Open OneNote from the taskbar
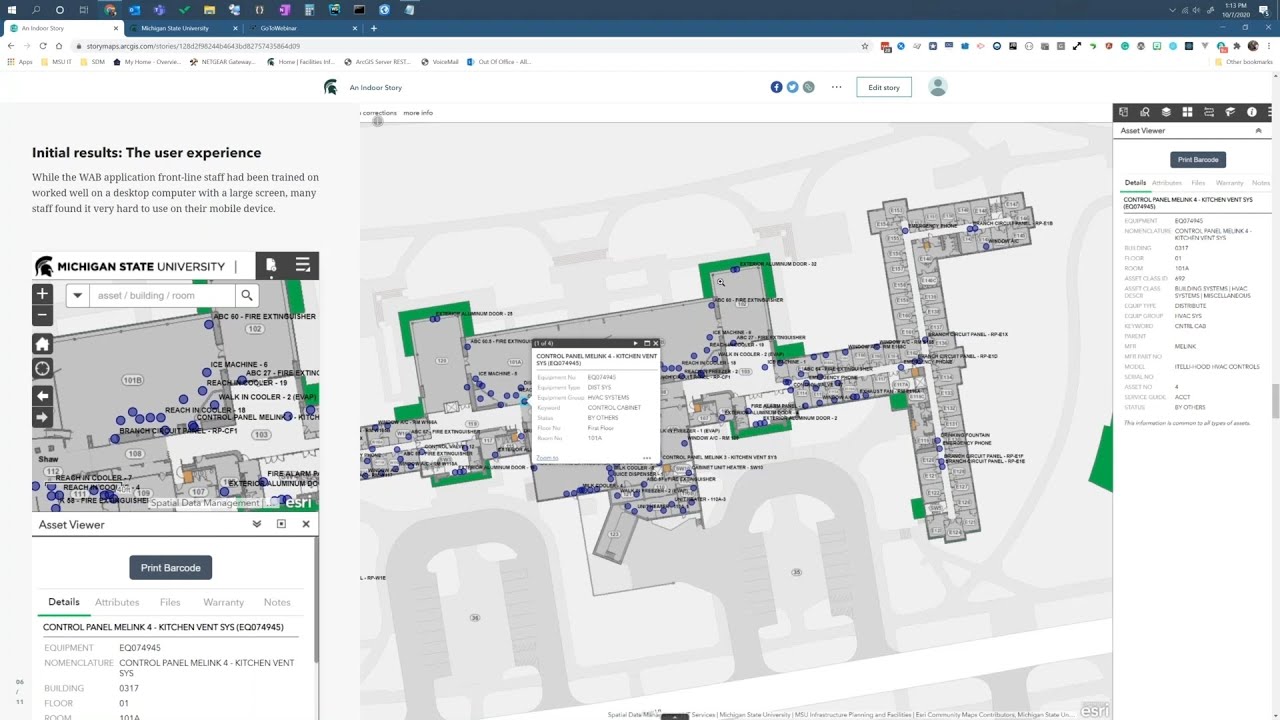The image size is (1280, 720). tap(284, 10)
